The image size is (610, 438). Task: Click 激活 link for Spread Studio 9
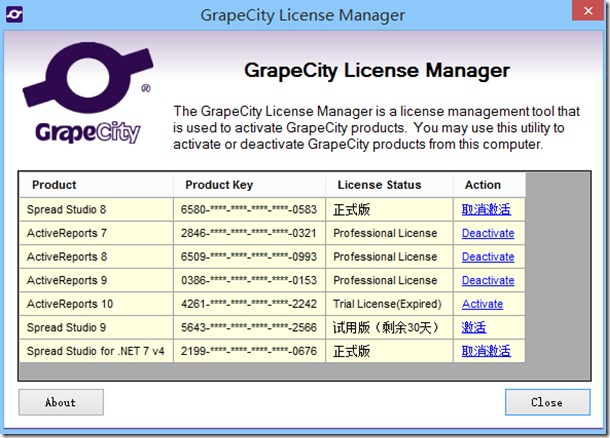click(x=473, y=328)
